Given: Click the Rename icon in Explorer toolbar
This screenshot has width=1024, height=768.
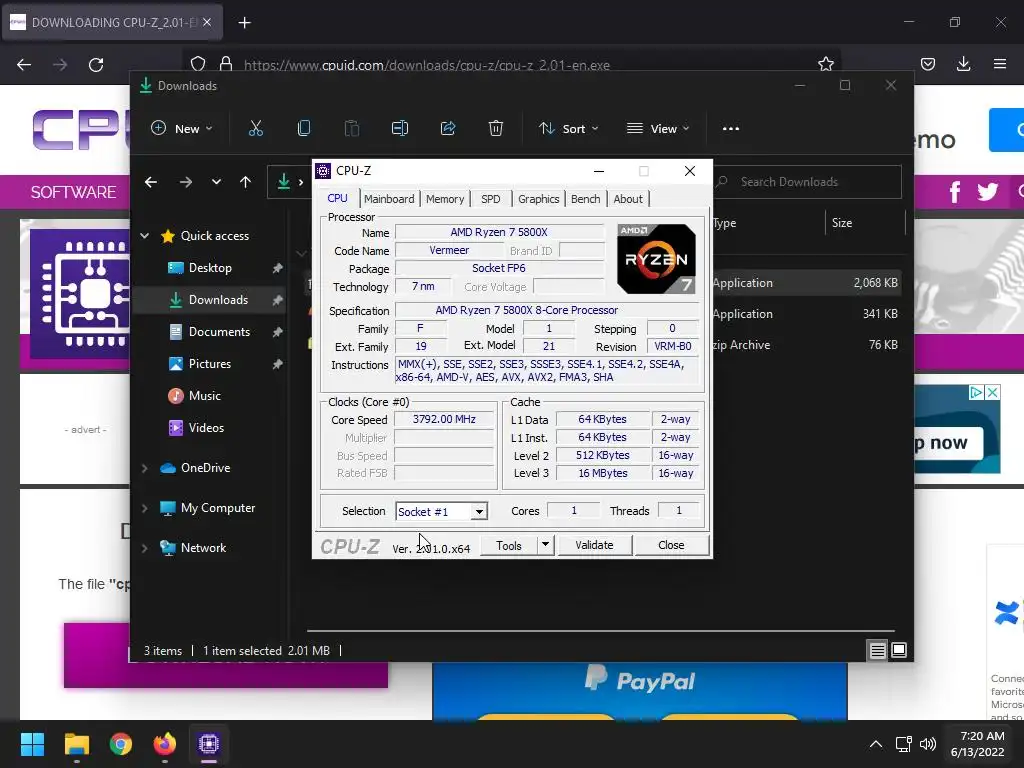Looking at the screenshot, I should (400, 129).
